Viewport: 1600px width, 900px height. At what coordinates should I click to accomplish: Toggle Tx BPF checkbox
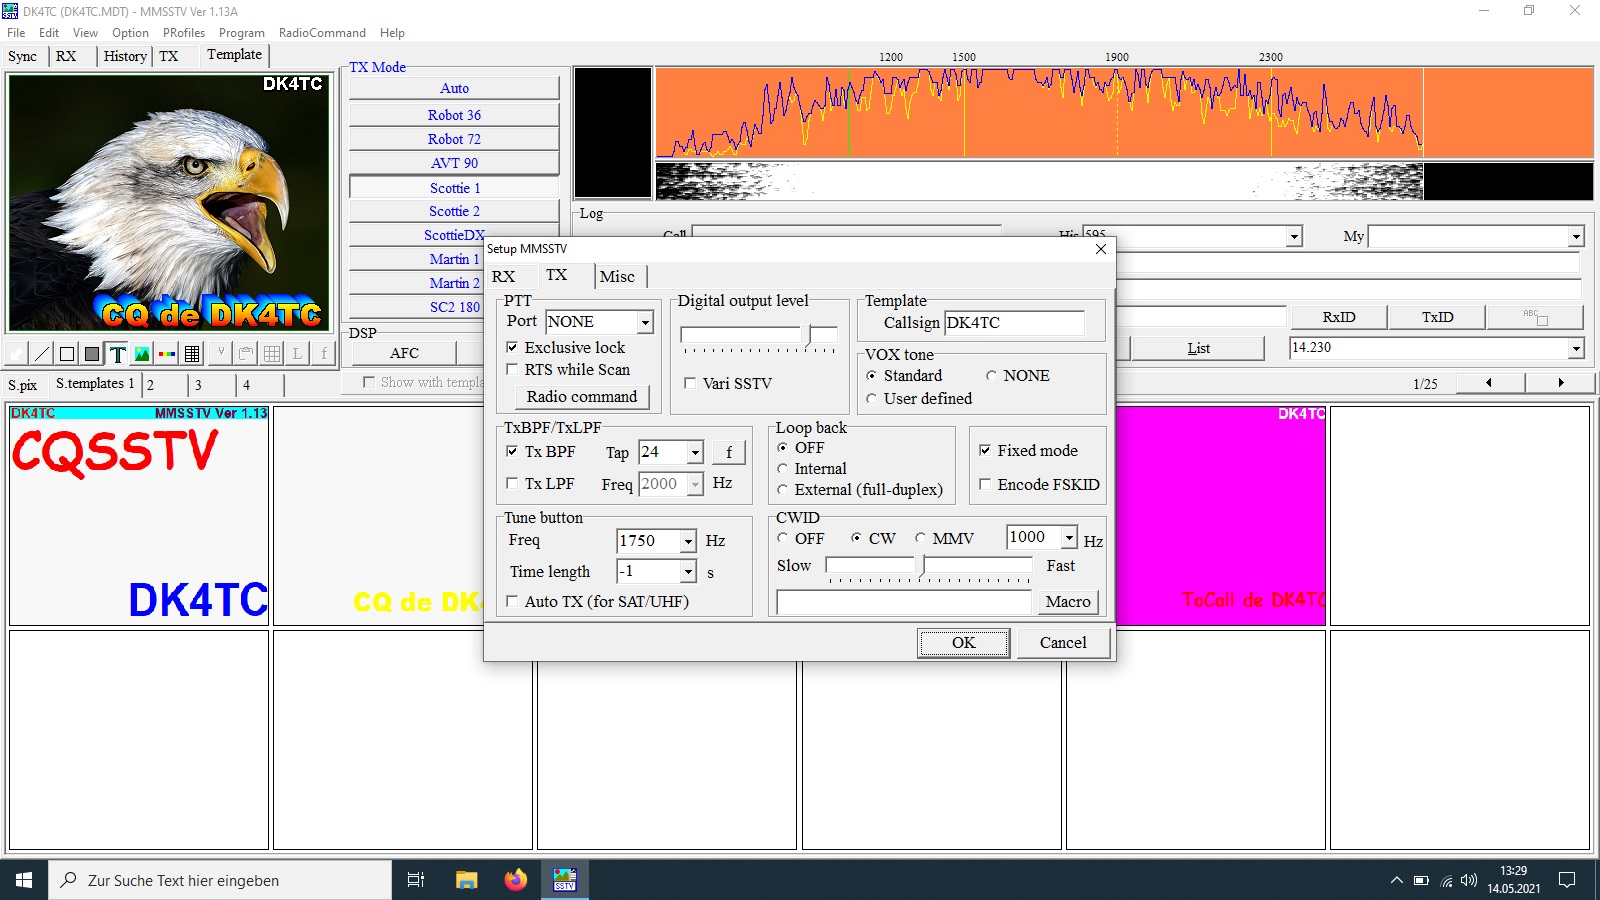tap(512, 451)
